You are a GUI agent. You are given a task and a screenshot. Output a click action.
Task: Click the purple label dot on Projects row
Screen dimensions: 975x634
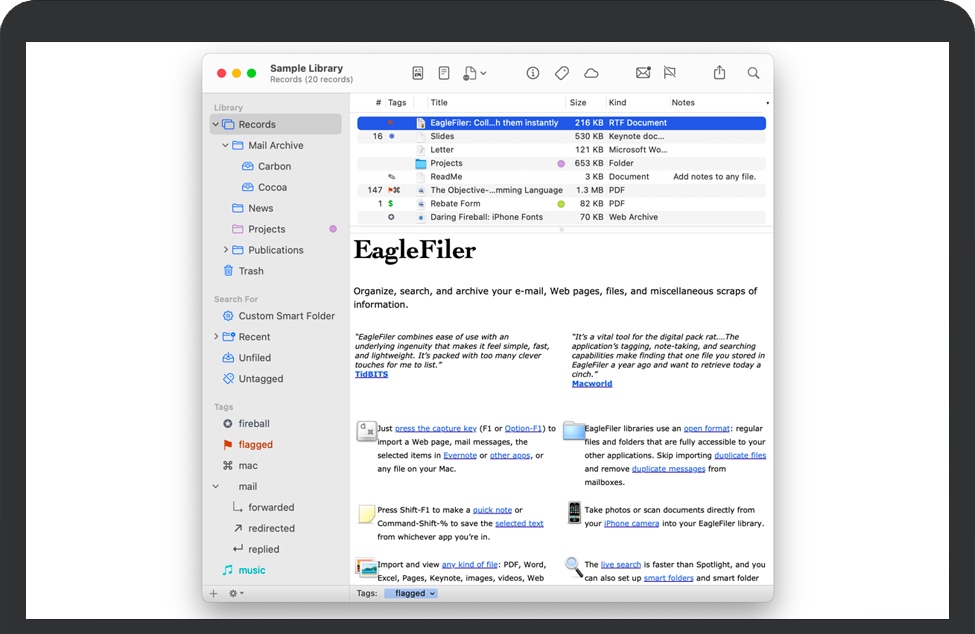tap(561, 164)
